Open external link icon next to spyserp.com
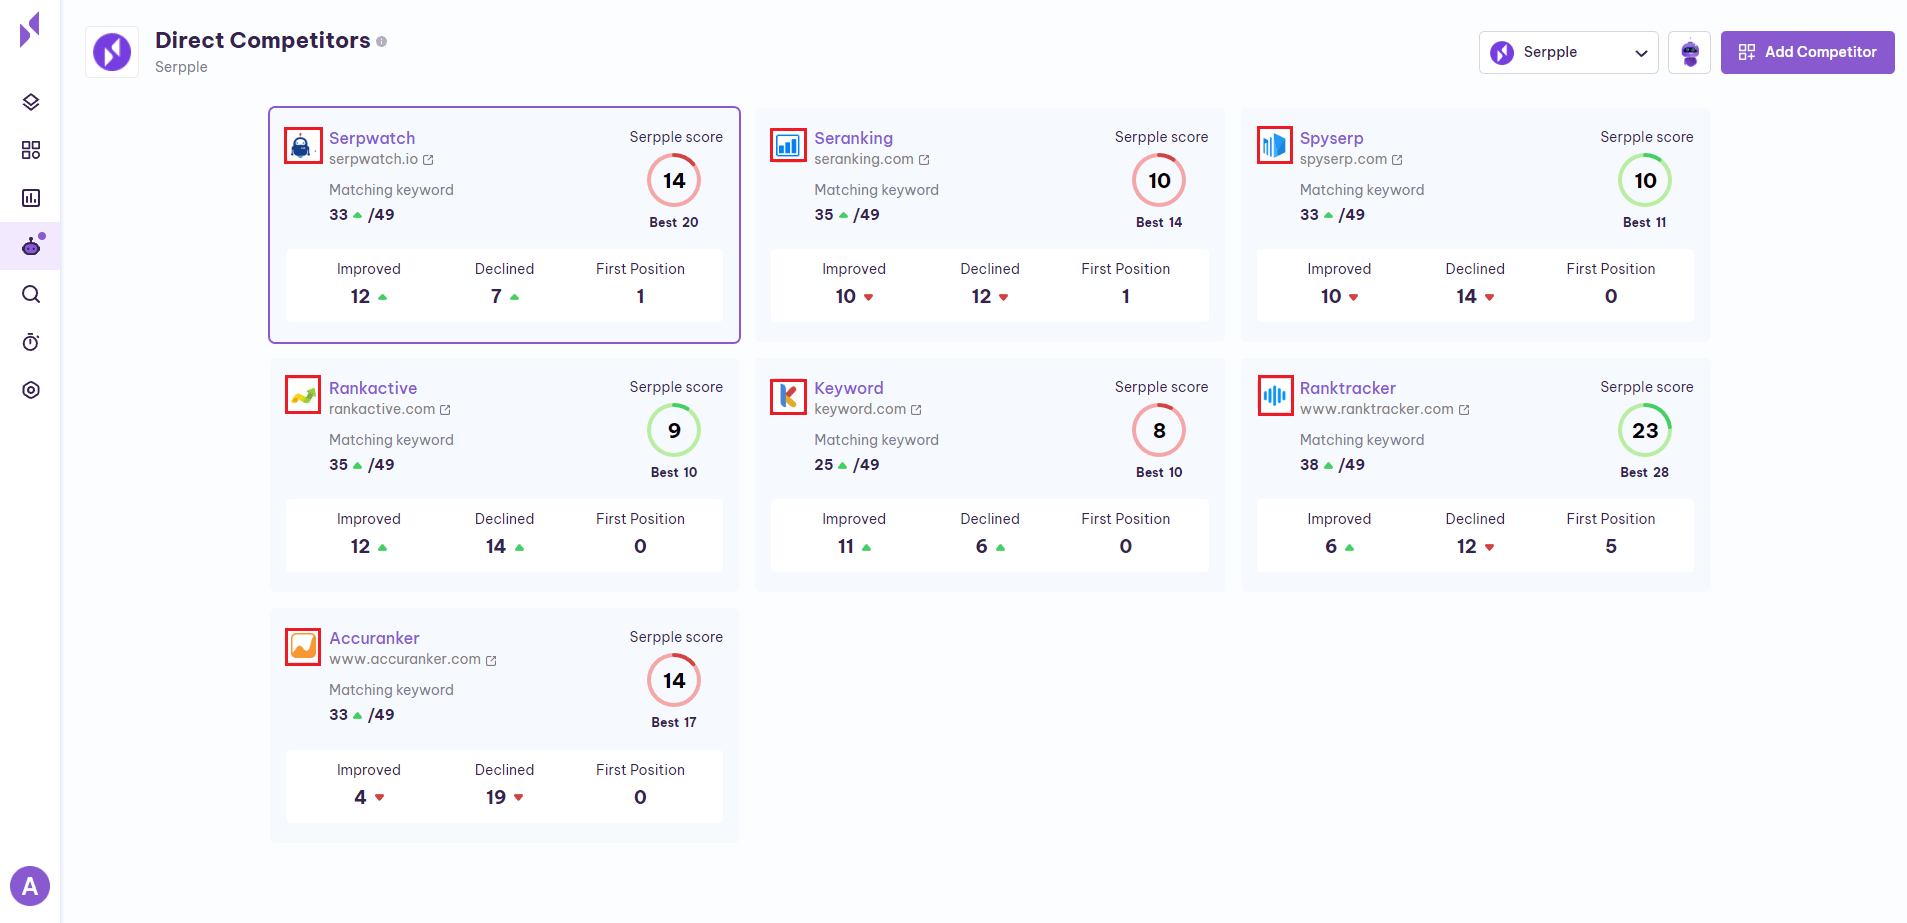Screen dimensions: 1907x923 click(1397, 160)
